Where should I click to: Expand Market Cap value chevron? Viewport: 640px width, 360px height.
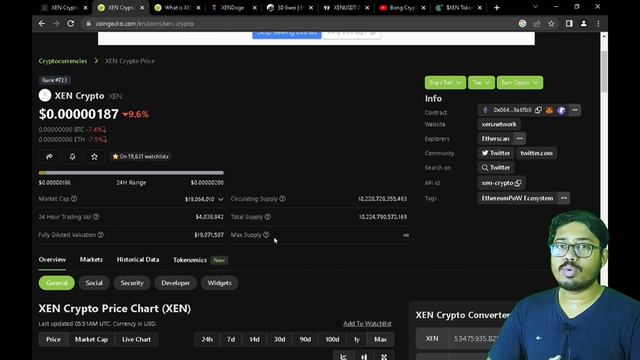tap(220, 199)
